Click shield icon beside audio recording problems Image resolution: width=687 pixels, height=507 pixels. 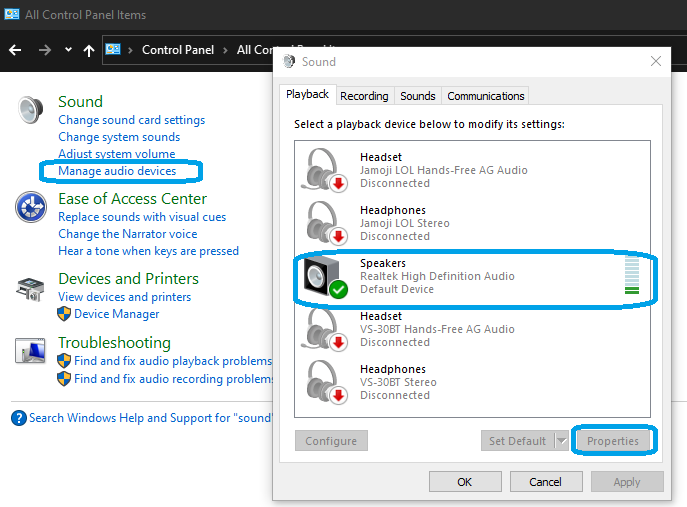[64, 379]
